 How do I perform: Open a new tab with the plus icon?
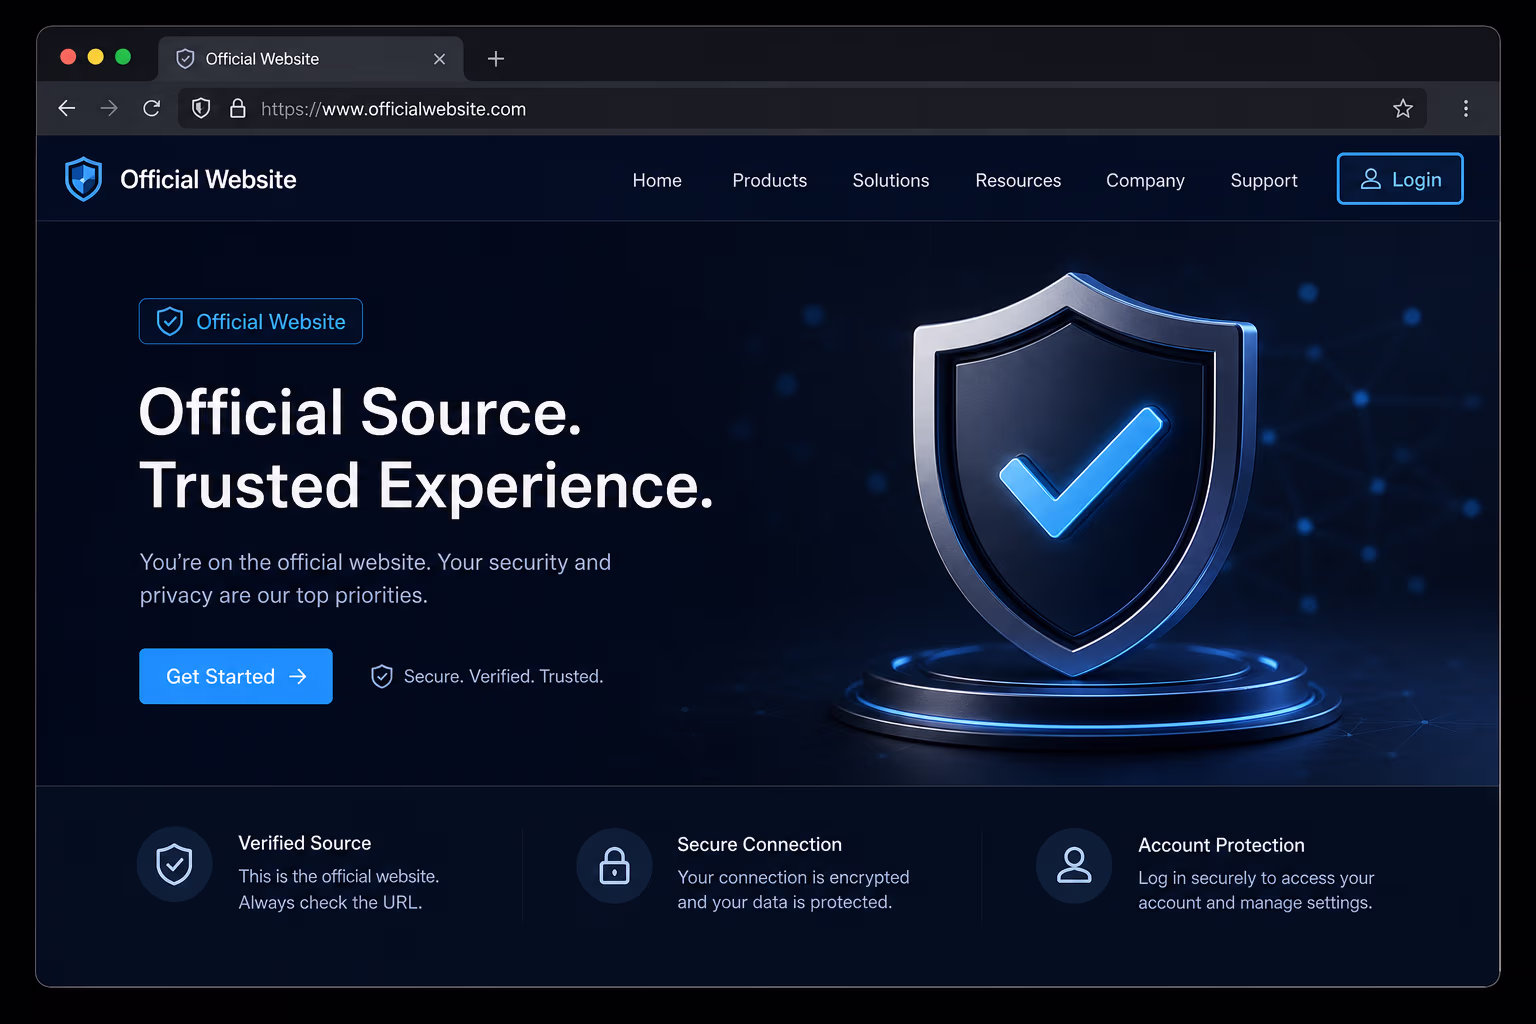point(496,59)
